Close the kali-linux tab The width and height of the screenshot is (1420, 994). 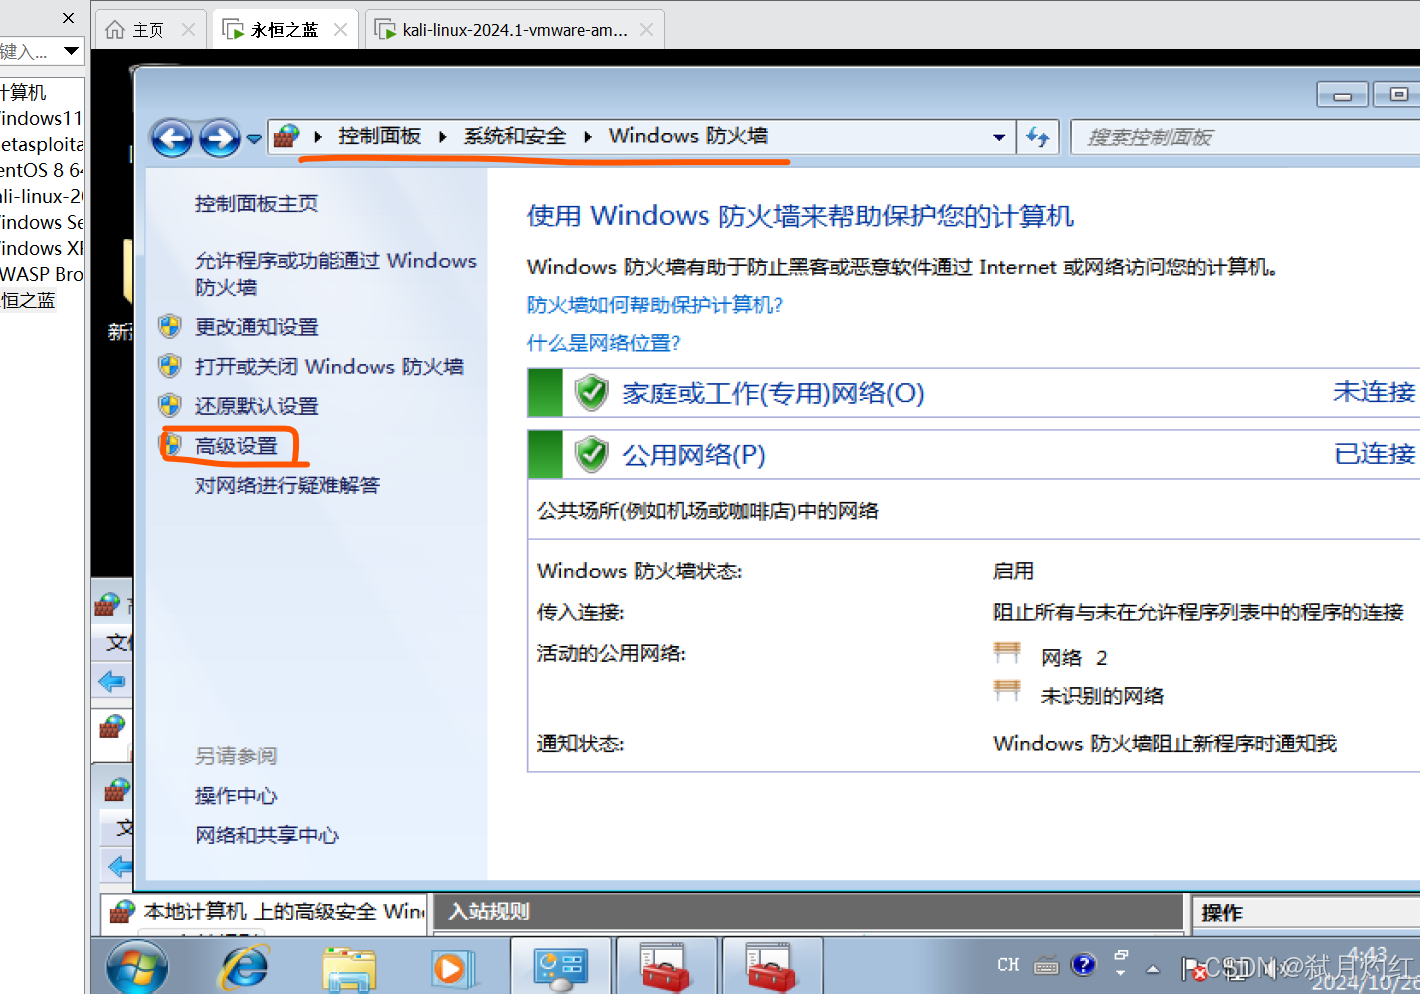(647, 30)
